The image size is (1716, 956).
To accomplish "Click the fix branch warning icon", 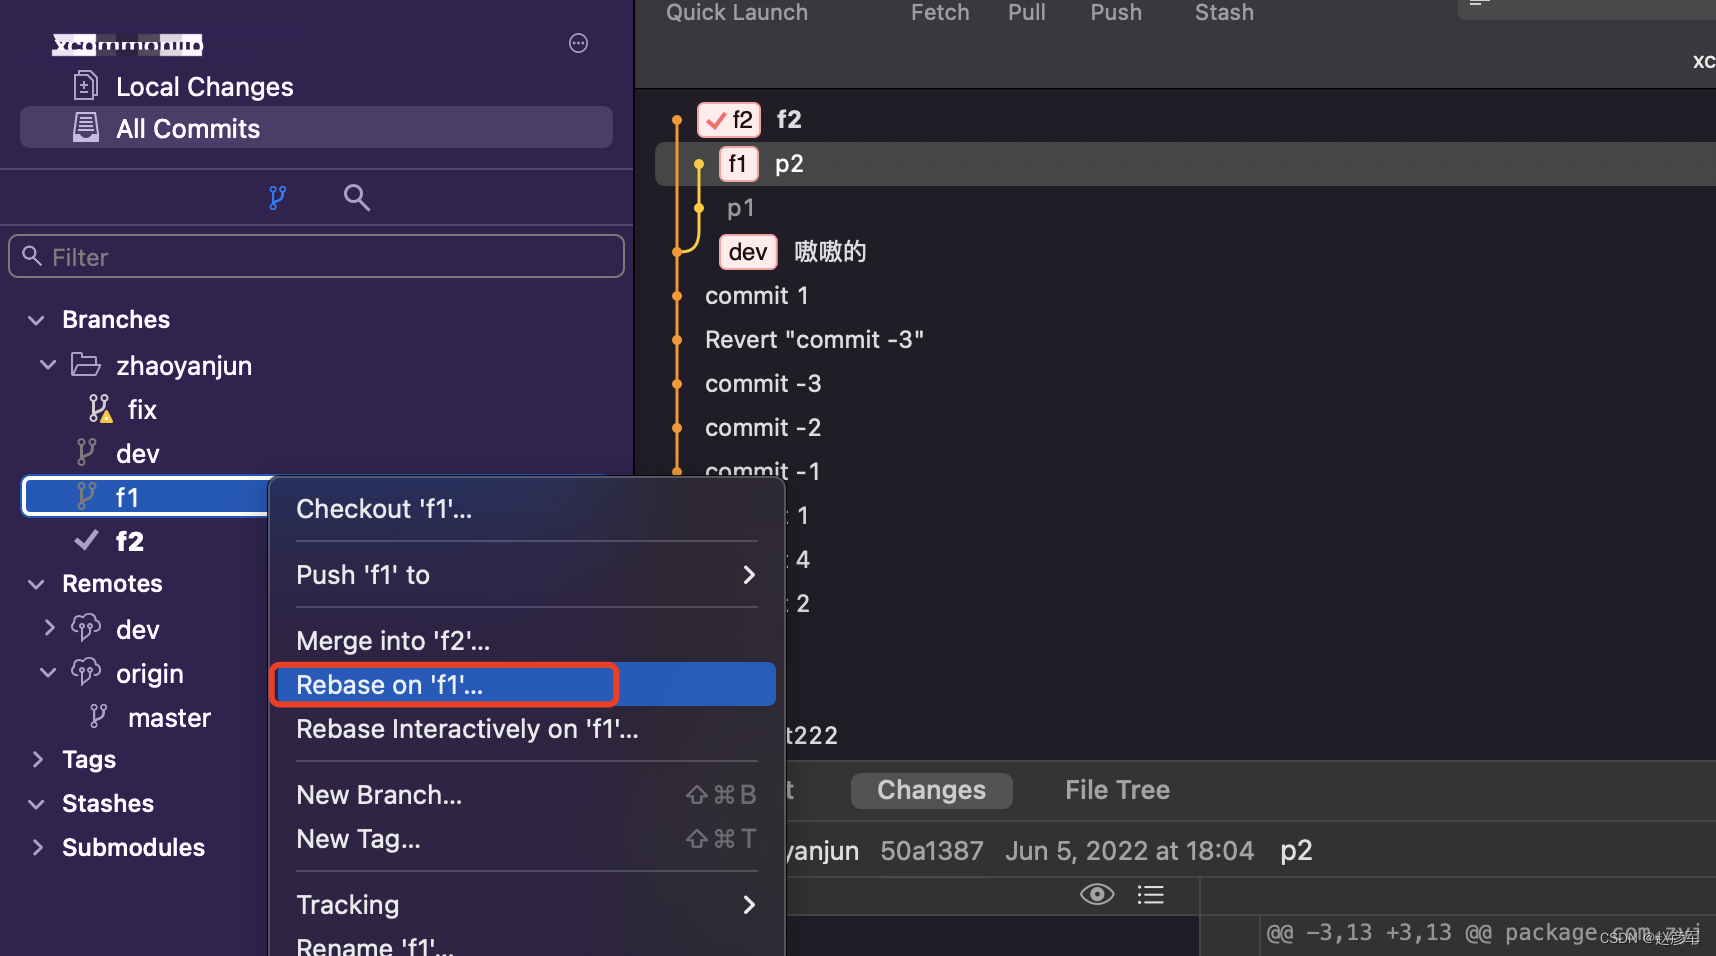I will pos(100,408).
